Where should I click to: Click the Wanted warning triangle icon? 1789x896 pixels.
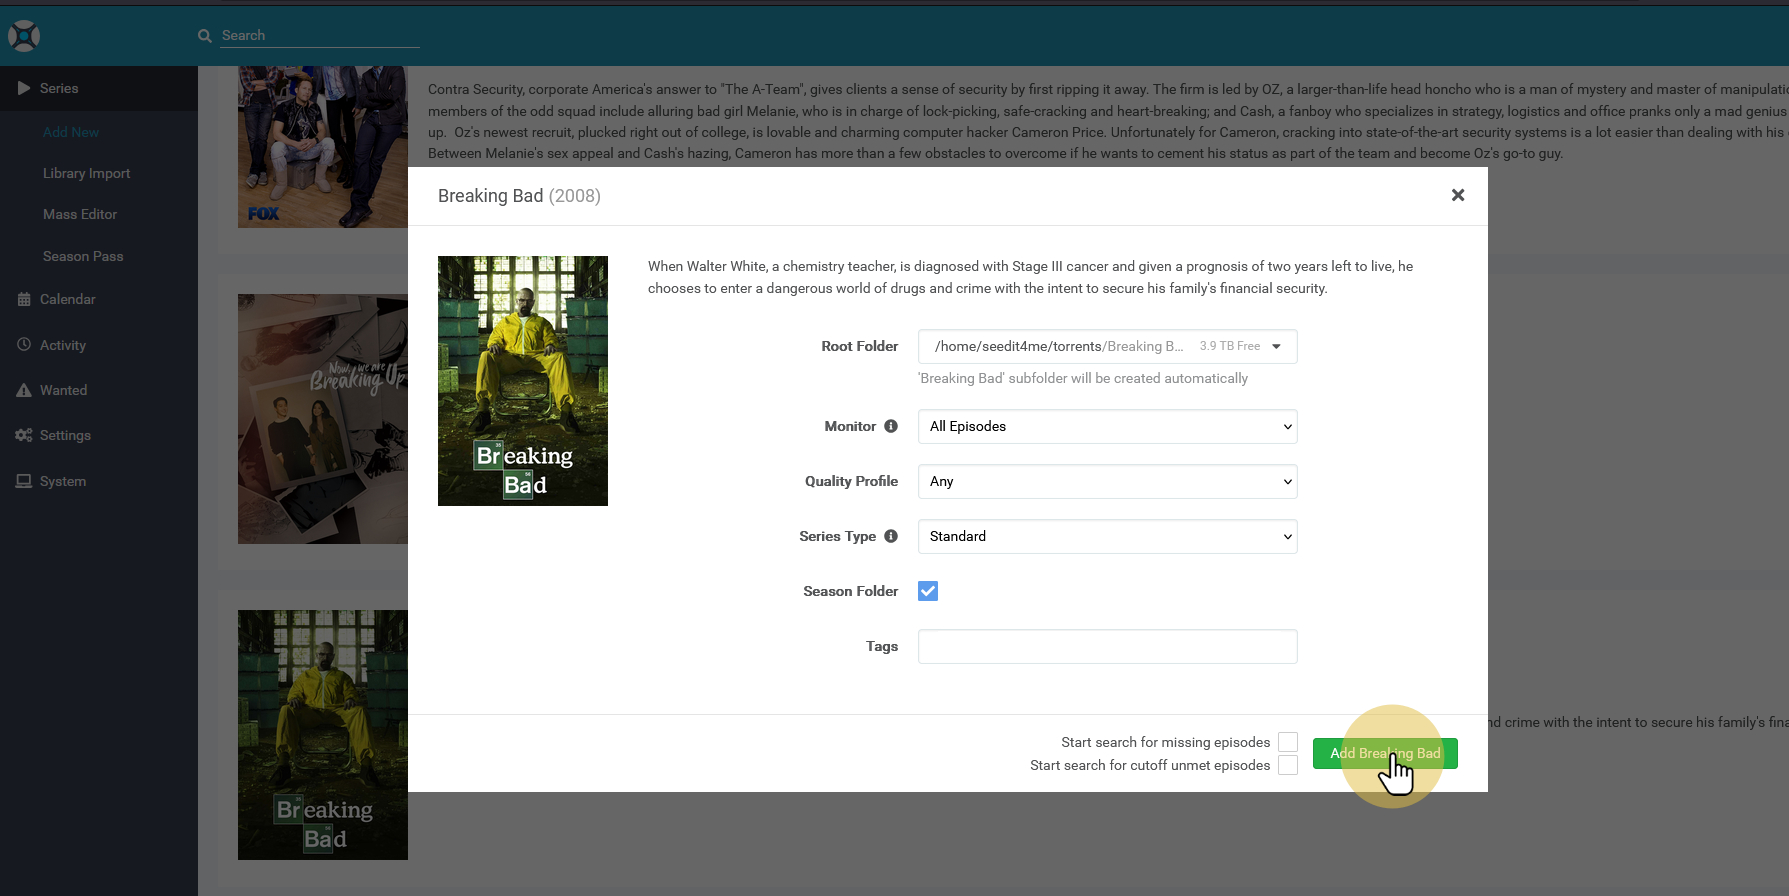tap(24, 390)
